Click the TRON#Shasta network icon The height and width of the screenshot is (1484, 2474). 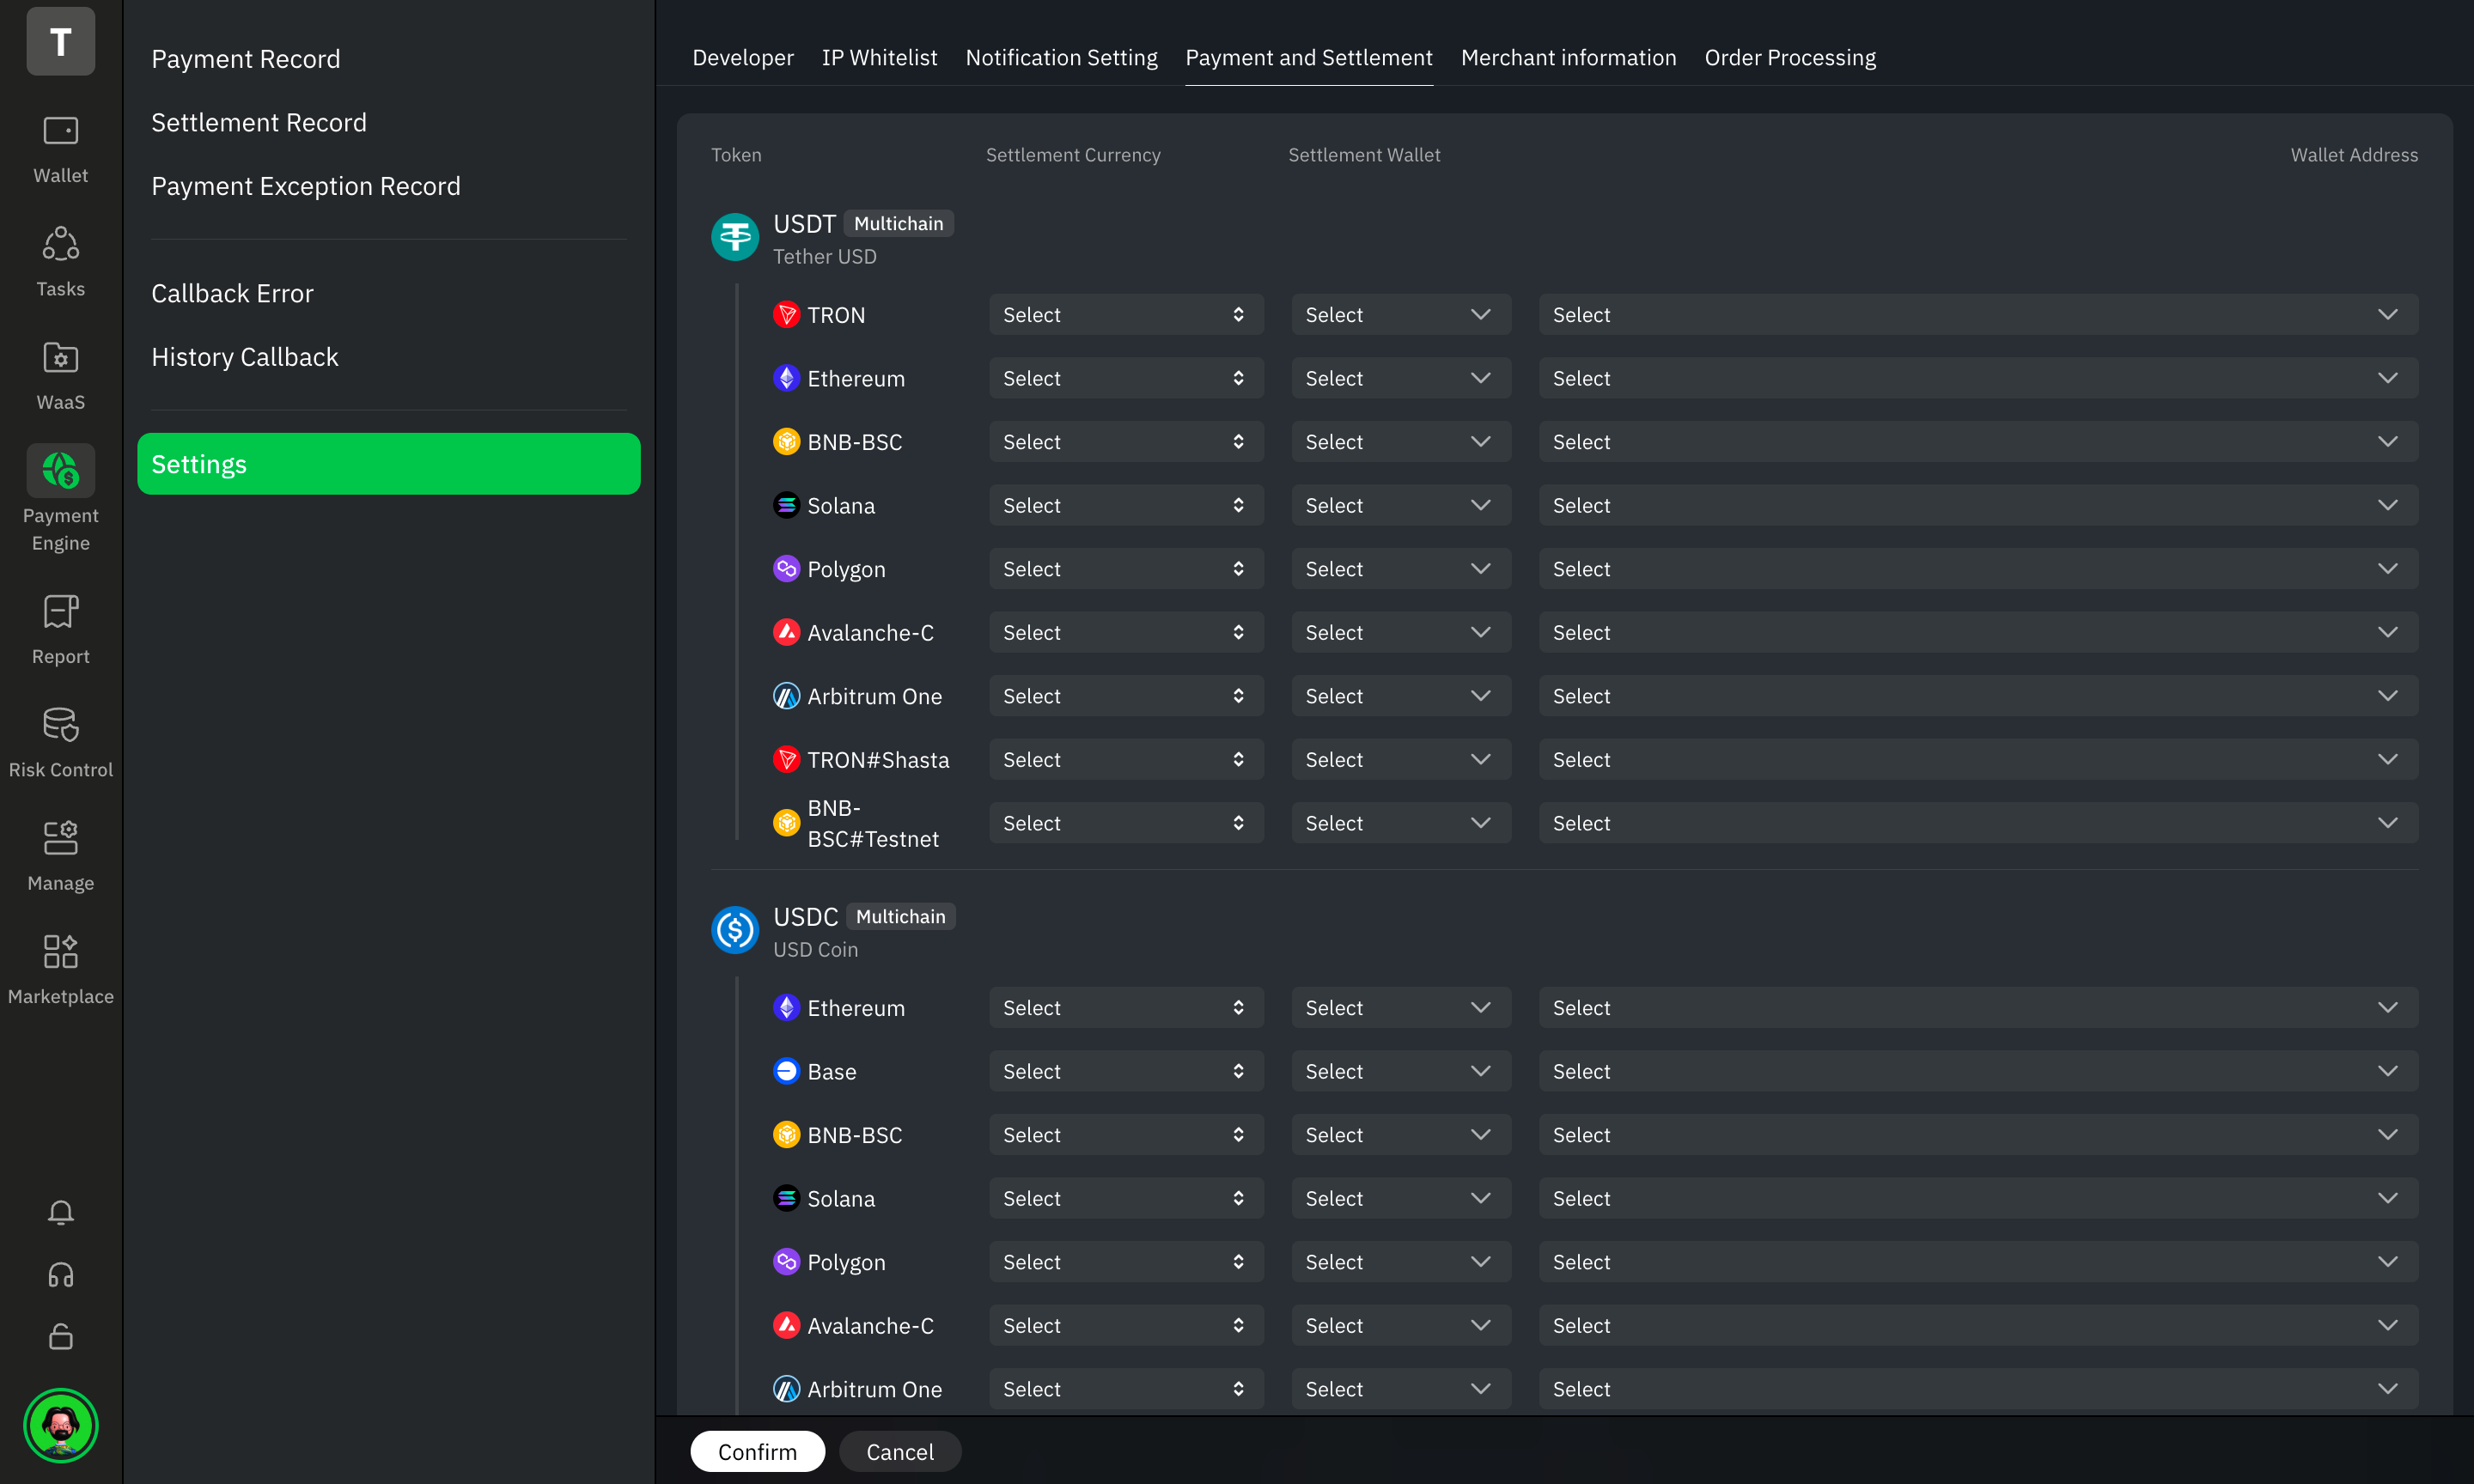tap(786, 759)
